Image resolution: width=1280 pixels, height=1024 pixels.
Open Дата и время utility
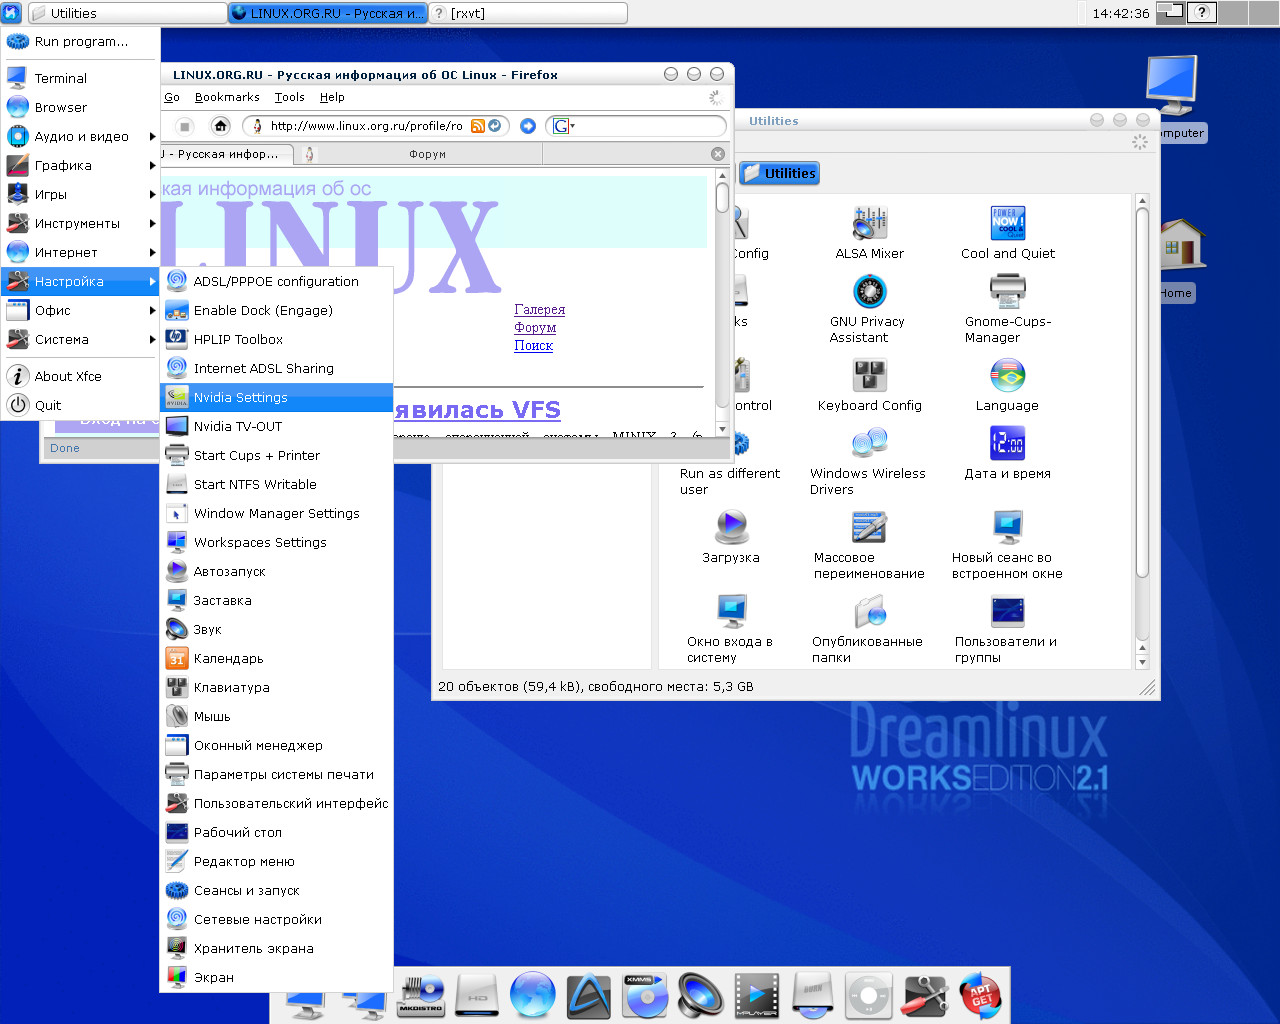pos(1007,453)
